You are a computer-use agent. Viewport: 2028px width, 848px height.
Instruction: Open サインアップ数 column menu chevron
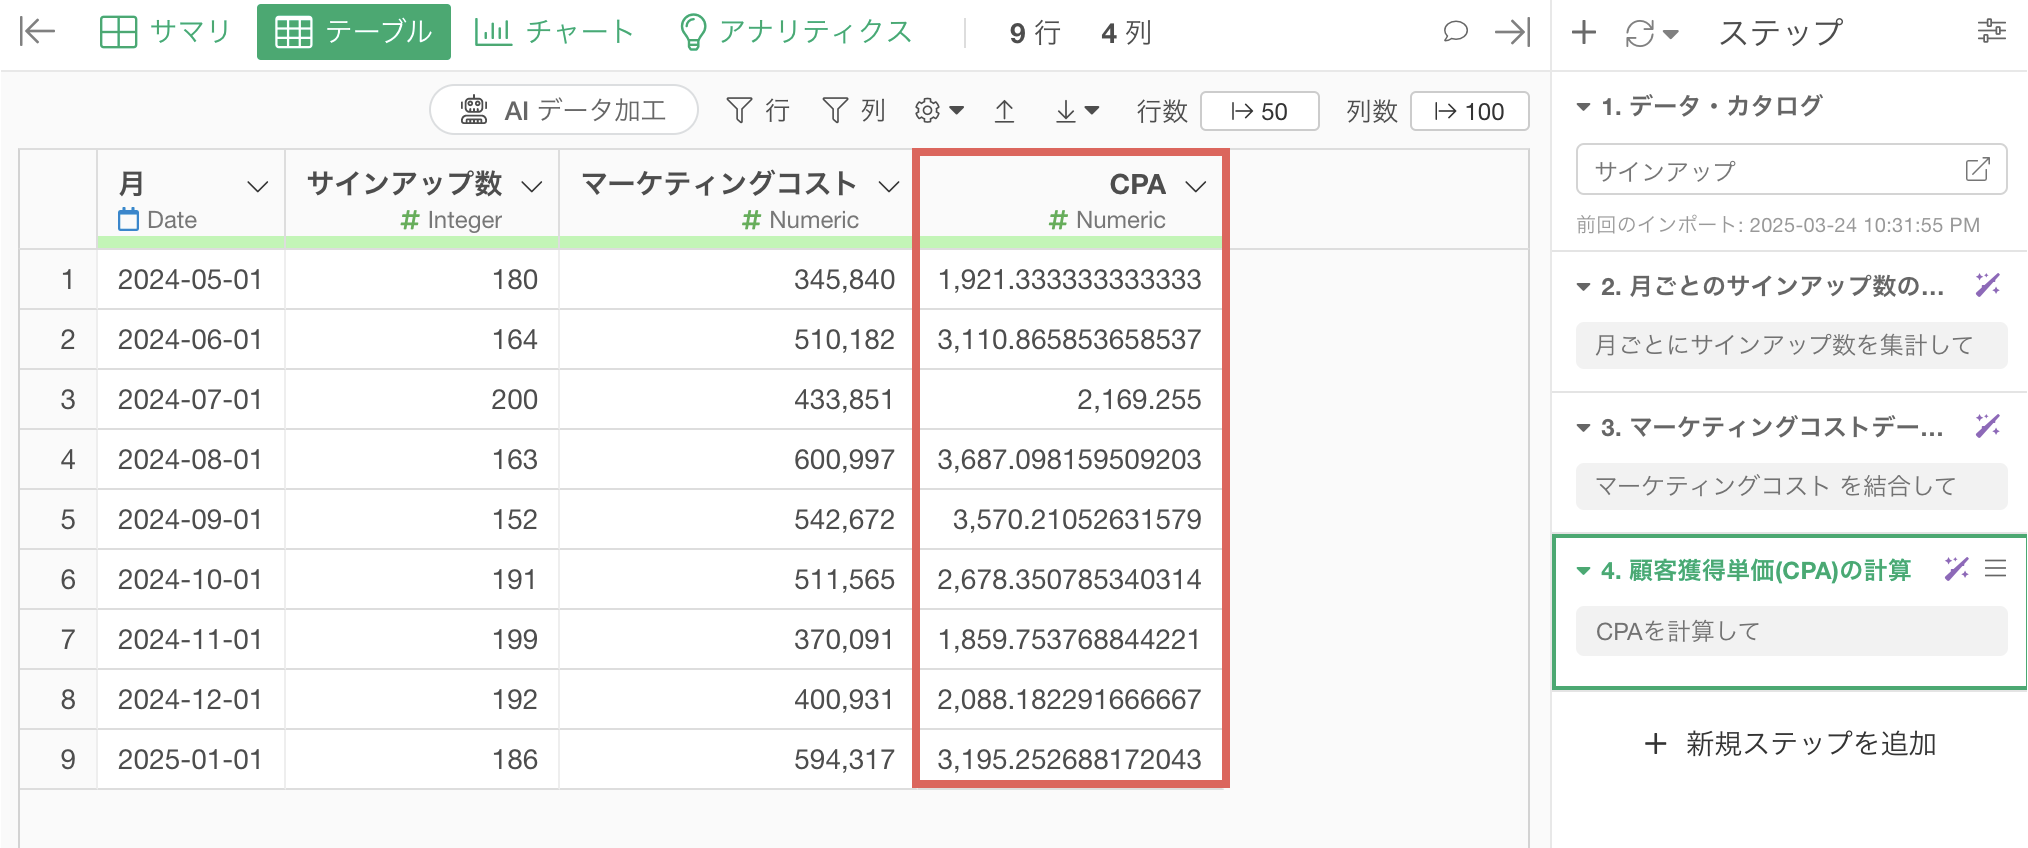pyautogui.click(x=532, y=186)
